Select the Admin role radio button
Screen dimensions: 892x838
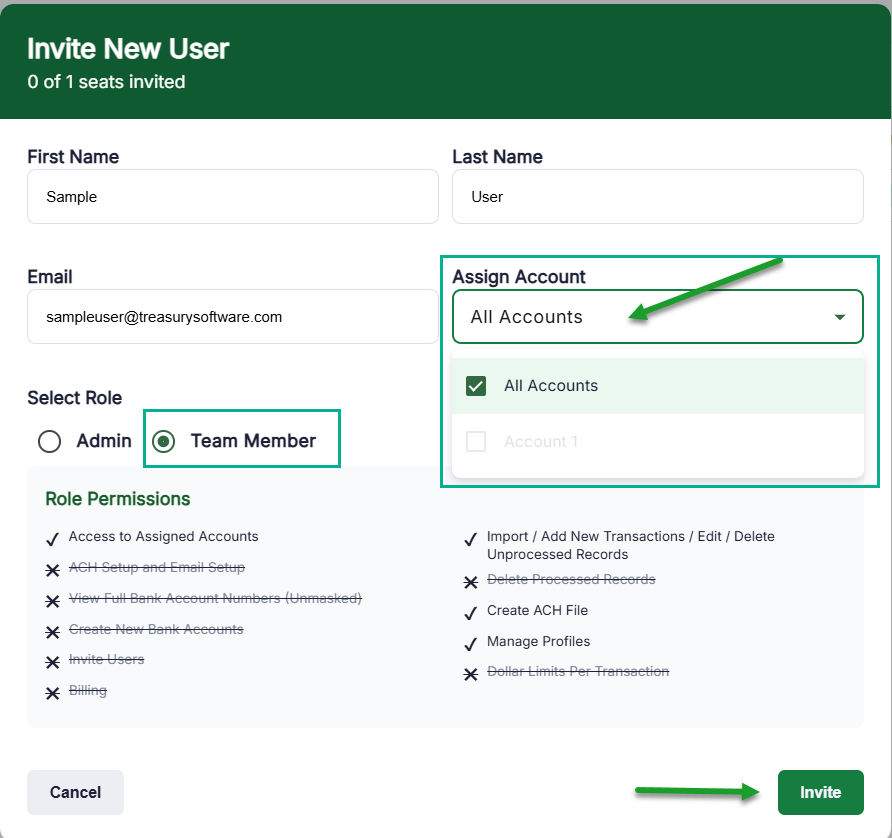49,441
